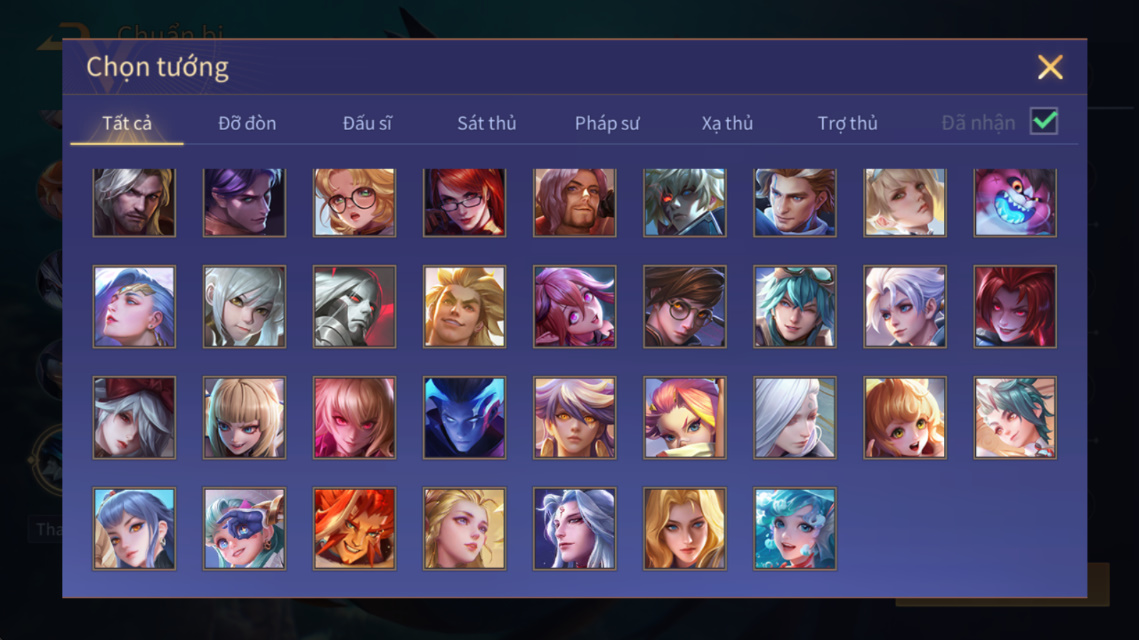Show the Xạ thủ heroes tab

(x=727, y=123)
